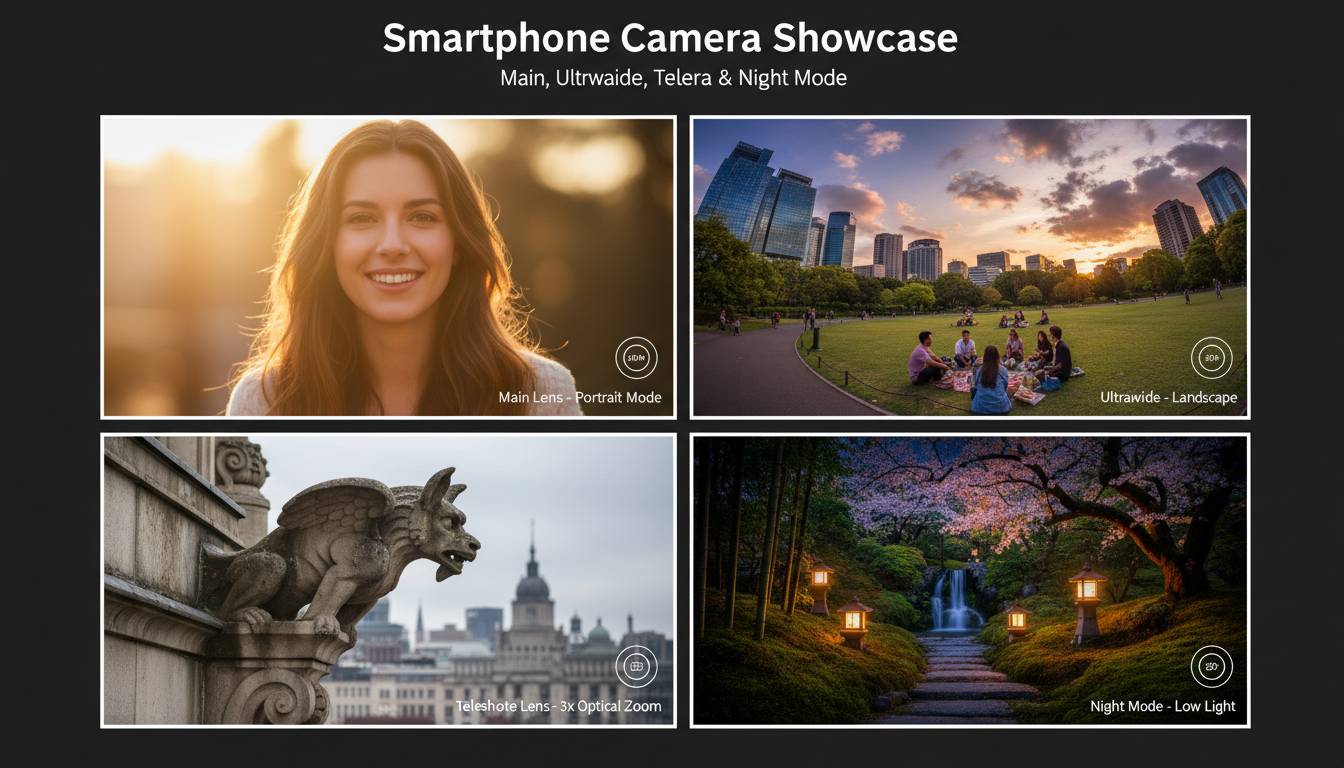Viewport: 1344px width, 768px height.
Task: Click the 'Smartphone Camera Showcase' title
Action: point(670,39)
